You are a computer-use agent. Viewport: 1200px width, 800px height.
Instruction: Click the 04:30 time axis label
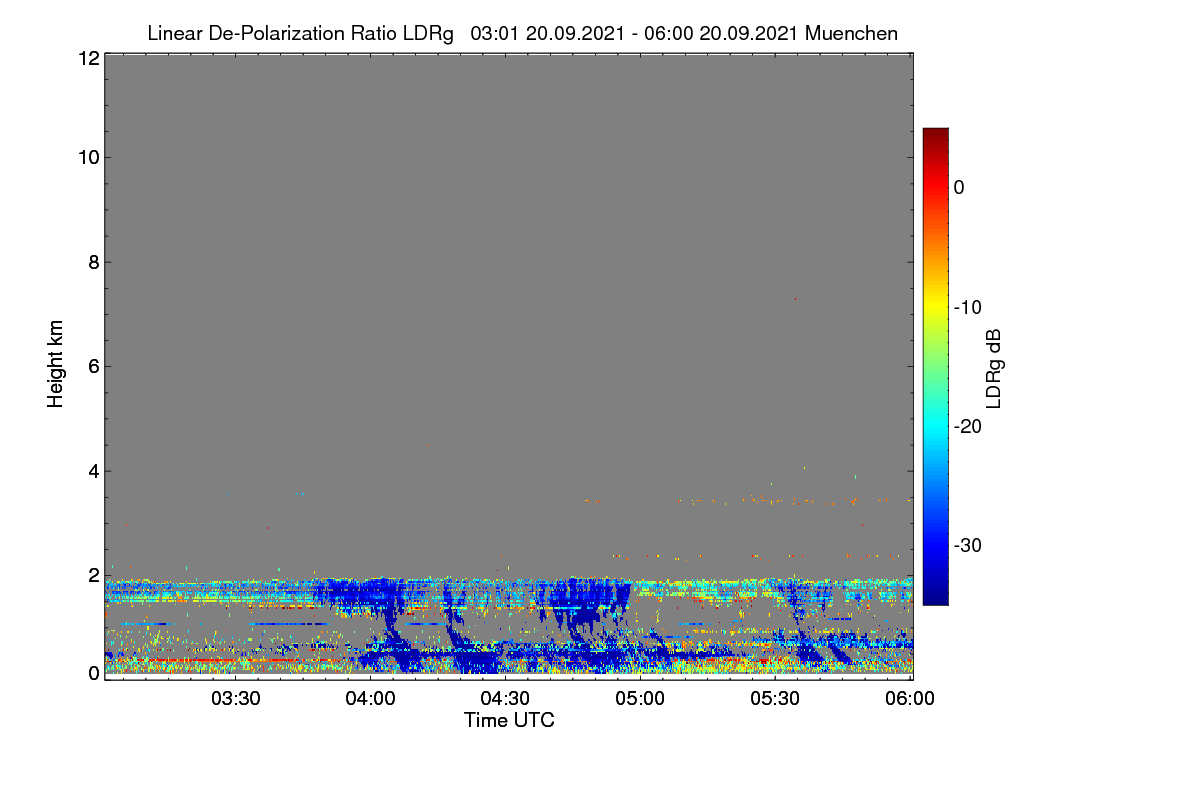(505, 699)
